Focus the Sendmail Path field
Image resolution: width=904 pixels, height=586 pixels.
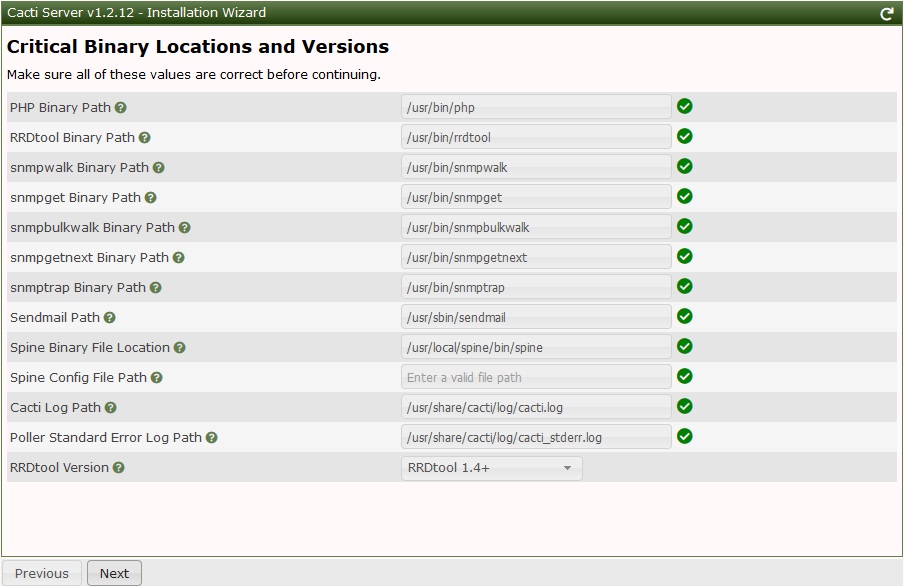pyautogui.click(x=536, y=317)
